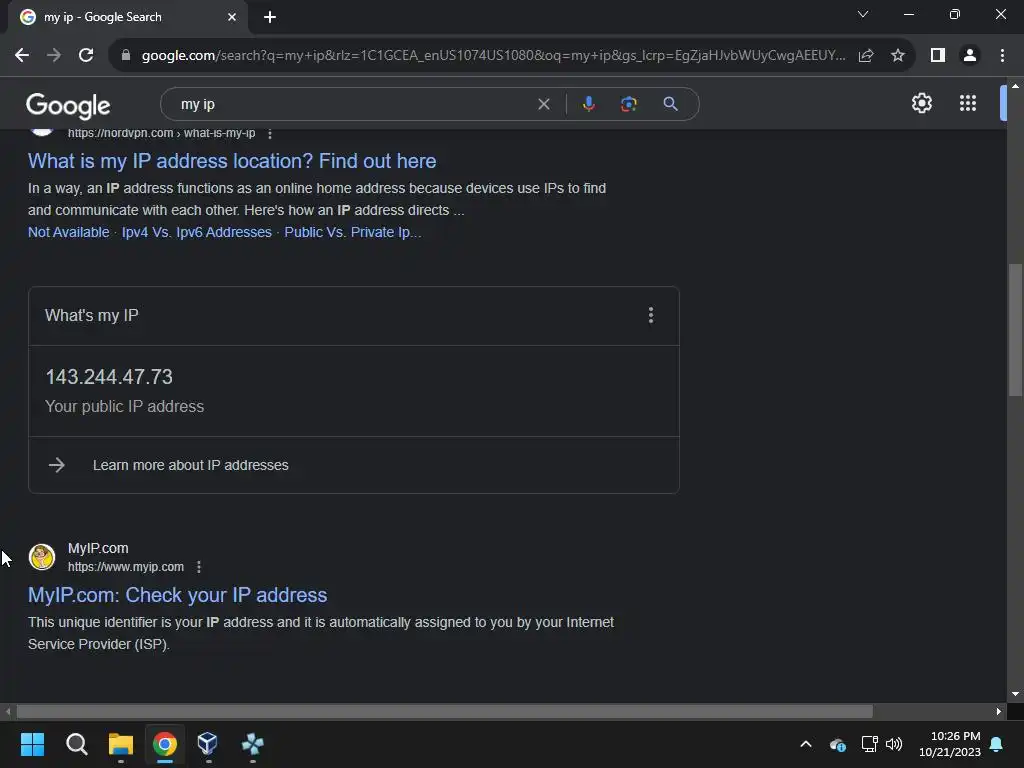Click the forward navigation arrow
Screen dimensions: 1024x768
pos(54,56)
